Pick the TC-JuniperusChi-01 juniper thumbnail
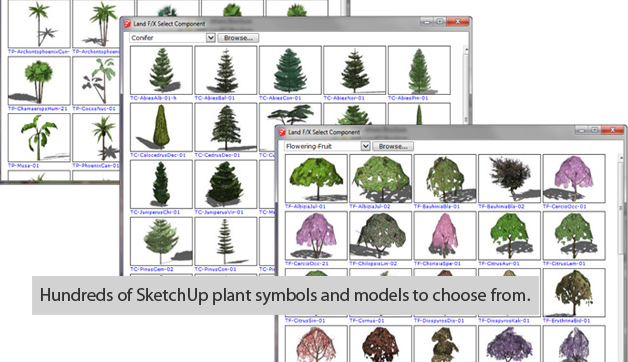 (161, 184)
